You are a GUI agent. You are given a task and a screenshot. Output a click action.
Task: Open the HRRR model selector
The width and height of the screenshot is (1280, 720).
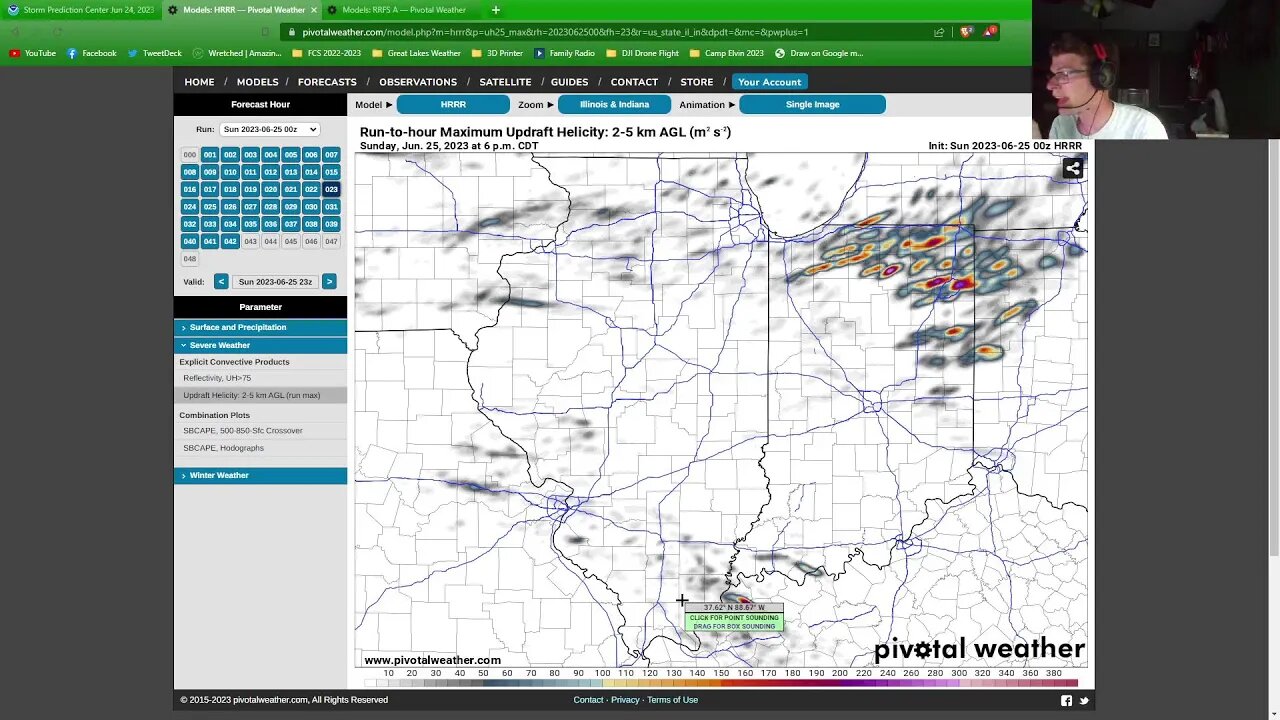click(x=453, y=104)
